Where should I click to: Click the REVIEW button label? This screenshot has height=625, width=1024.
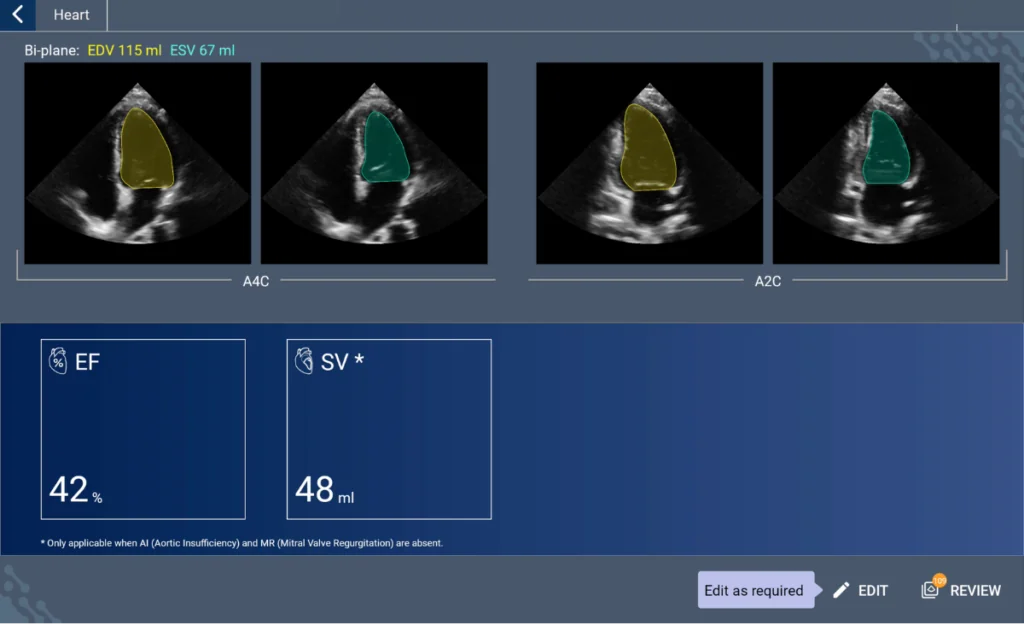[975, 591]
